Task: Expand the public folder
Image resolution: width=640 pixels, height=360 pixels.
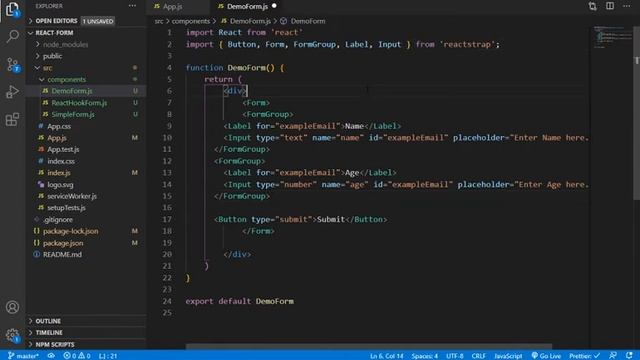Action: (52, 56)
